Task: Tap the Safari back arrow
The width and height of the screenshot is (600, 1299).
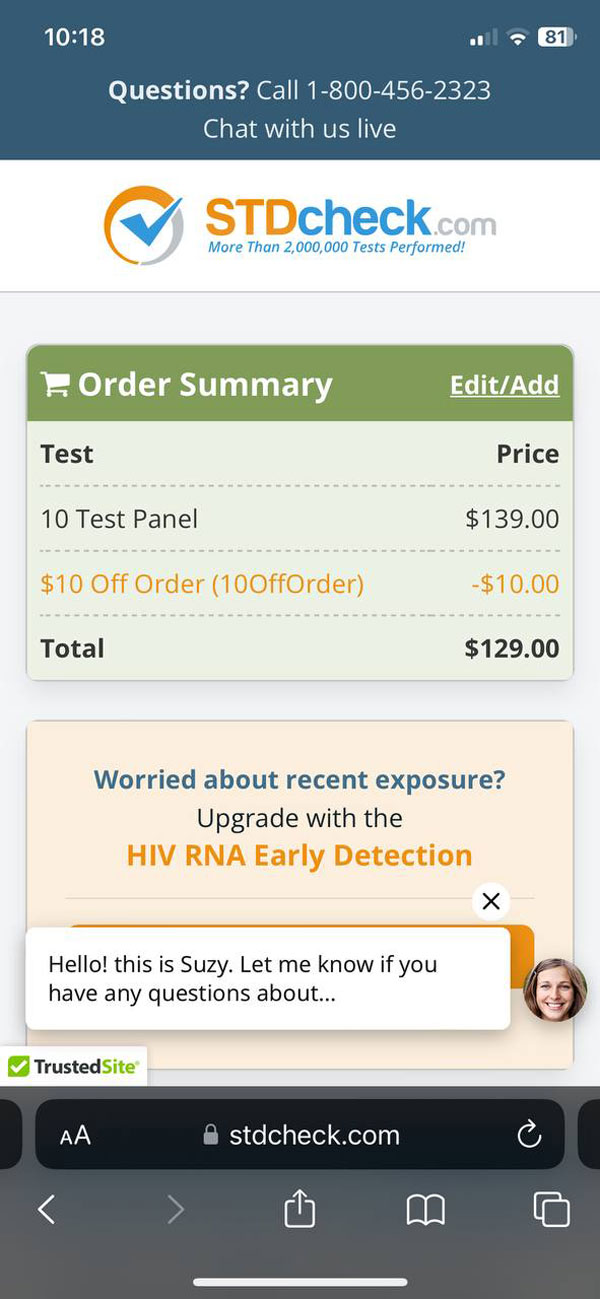Action: click(46, 1209)
